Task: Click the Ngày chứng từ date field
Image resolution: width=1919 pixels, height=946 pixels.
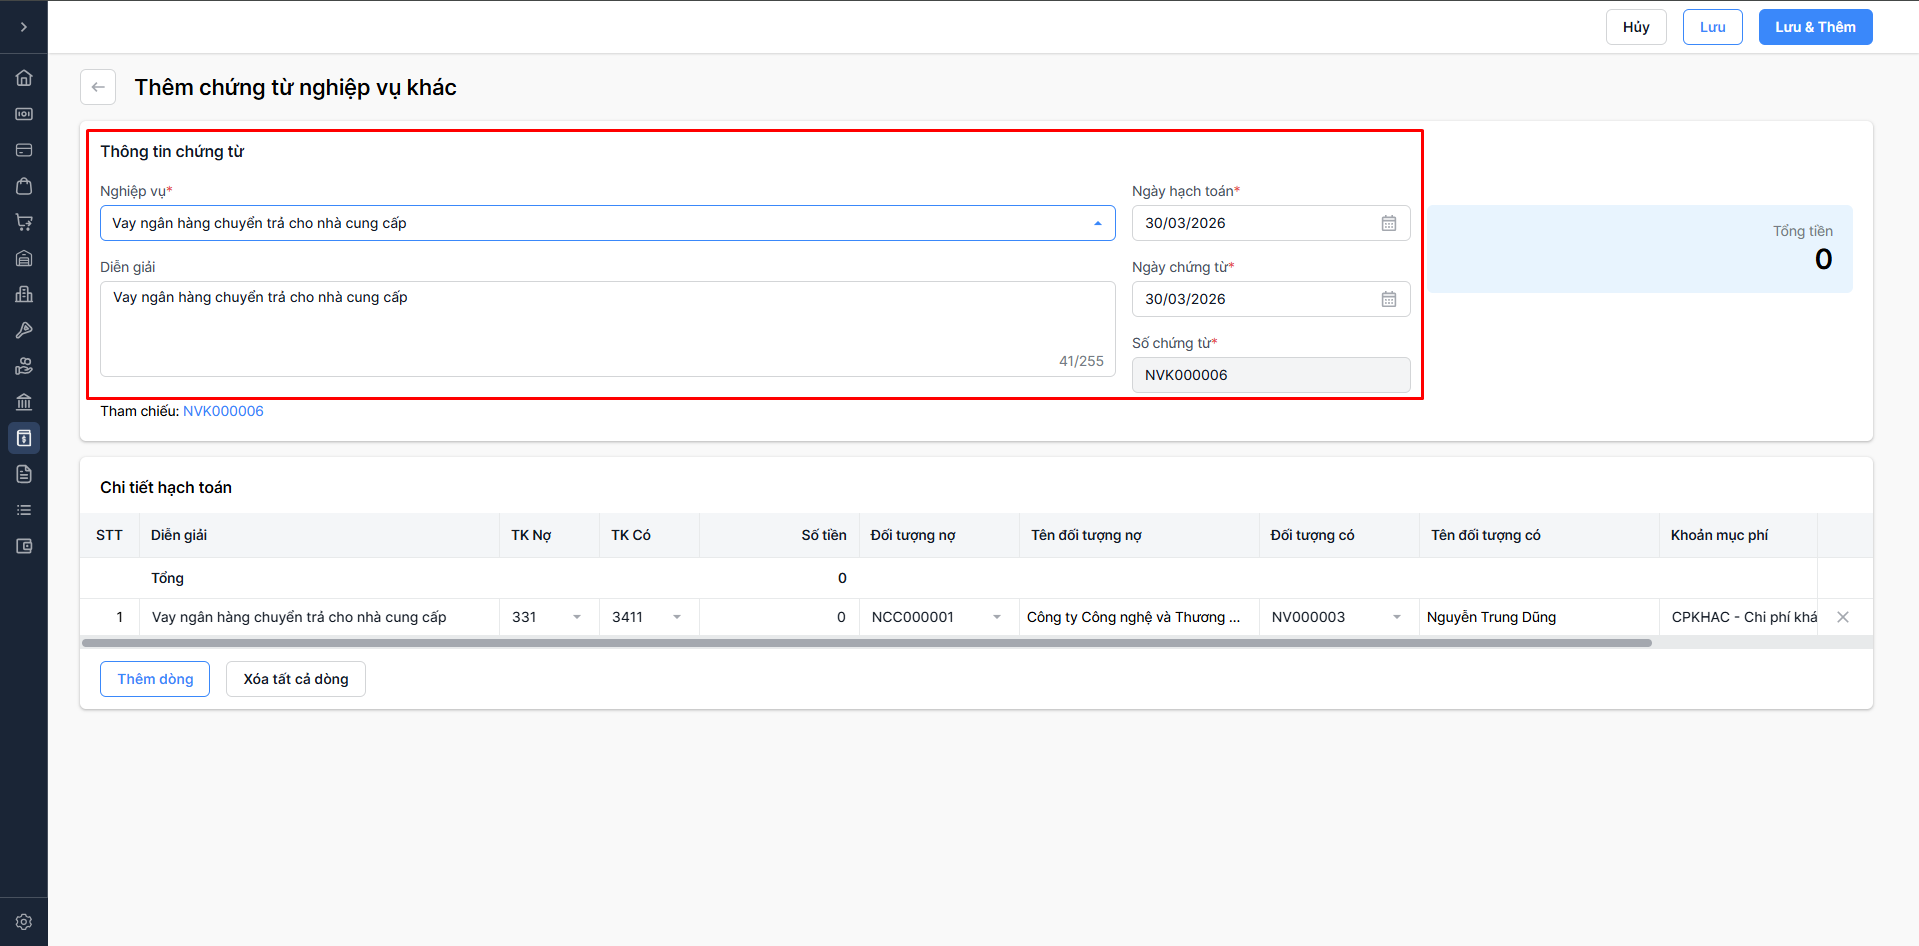Action: pos(1271,299)
